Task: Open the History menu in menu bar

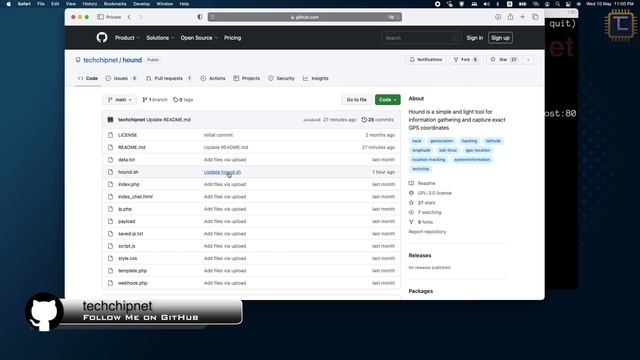Action: click(89, 4)
